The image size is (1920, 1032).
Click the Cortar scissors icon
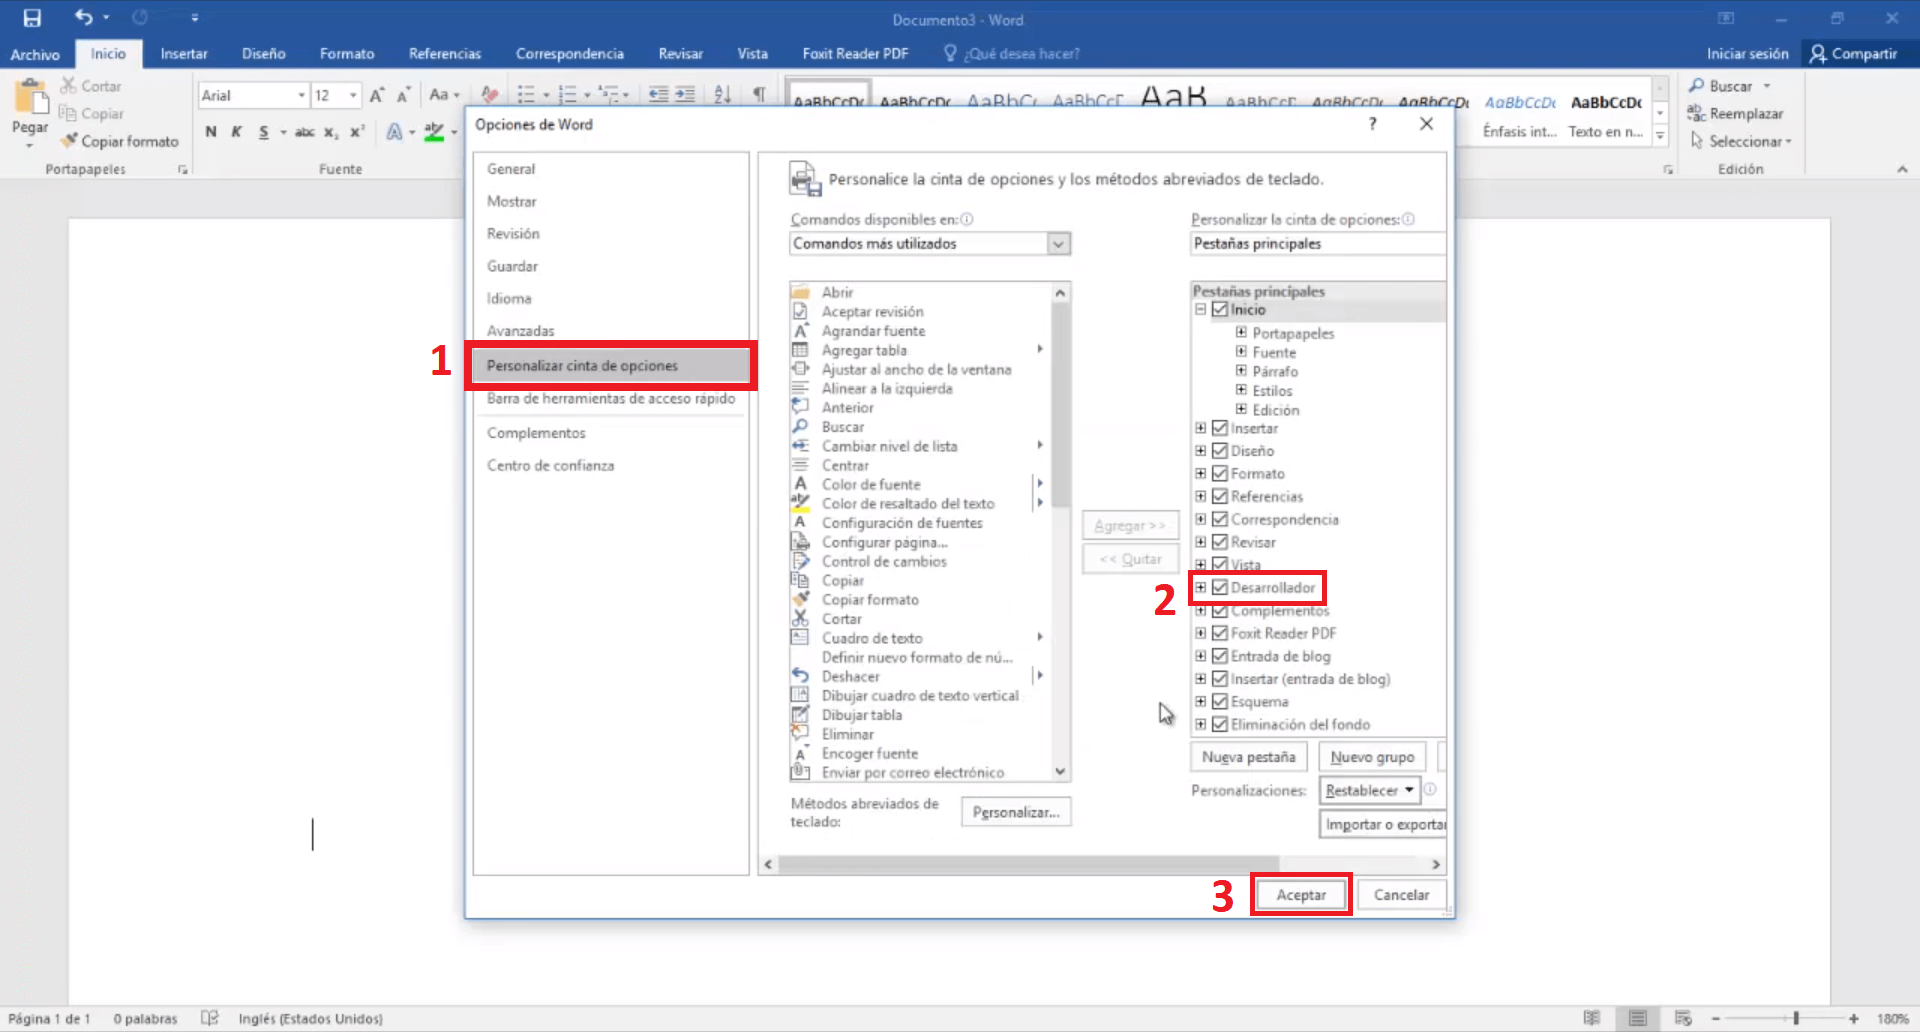pos(68,86)
